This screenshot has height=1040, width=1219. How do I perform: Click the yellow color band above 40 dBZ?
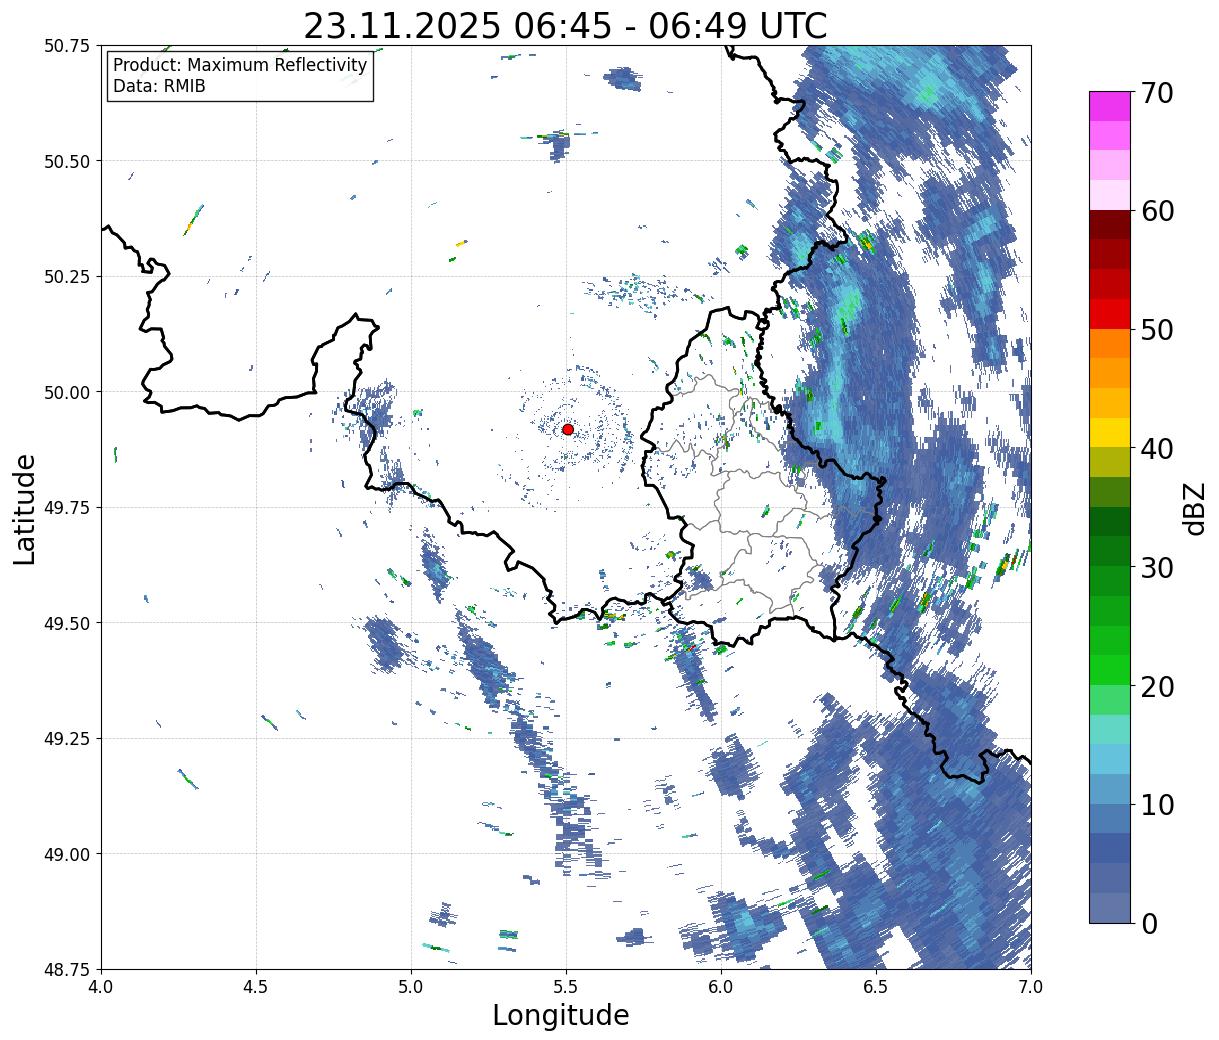click(1109, 432)
